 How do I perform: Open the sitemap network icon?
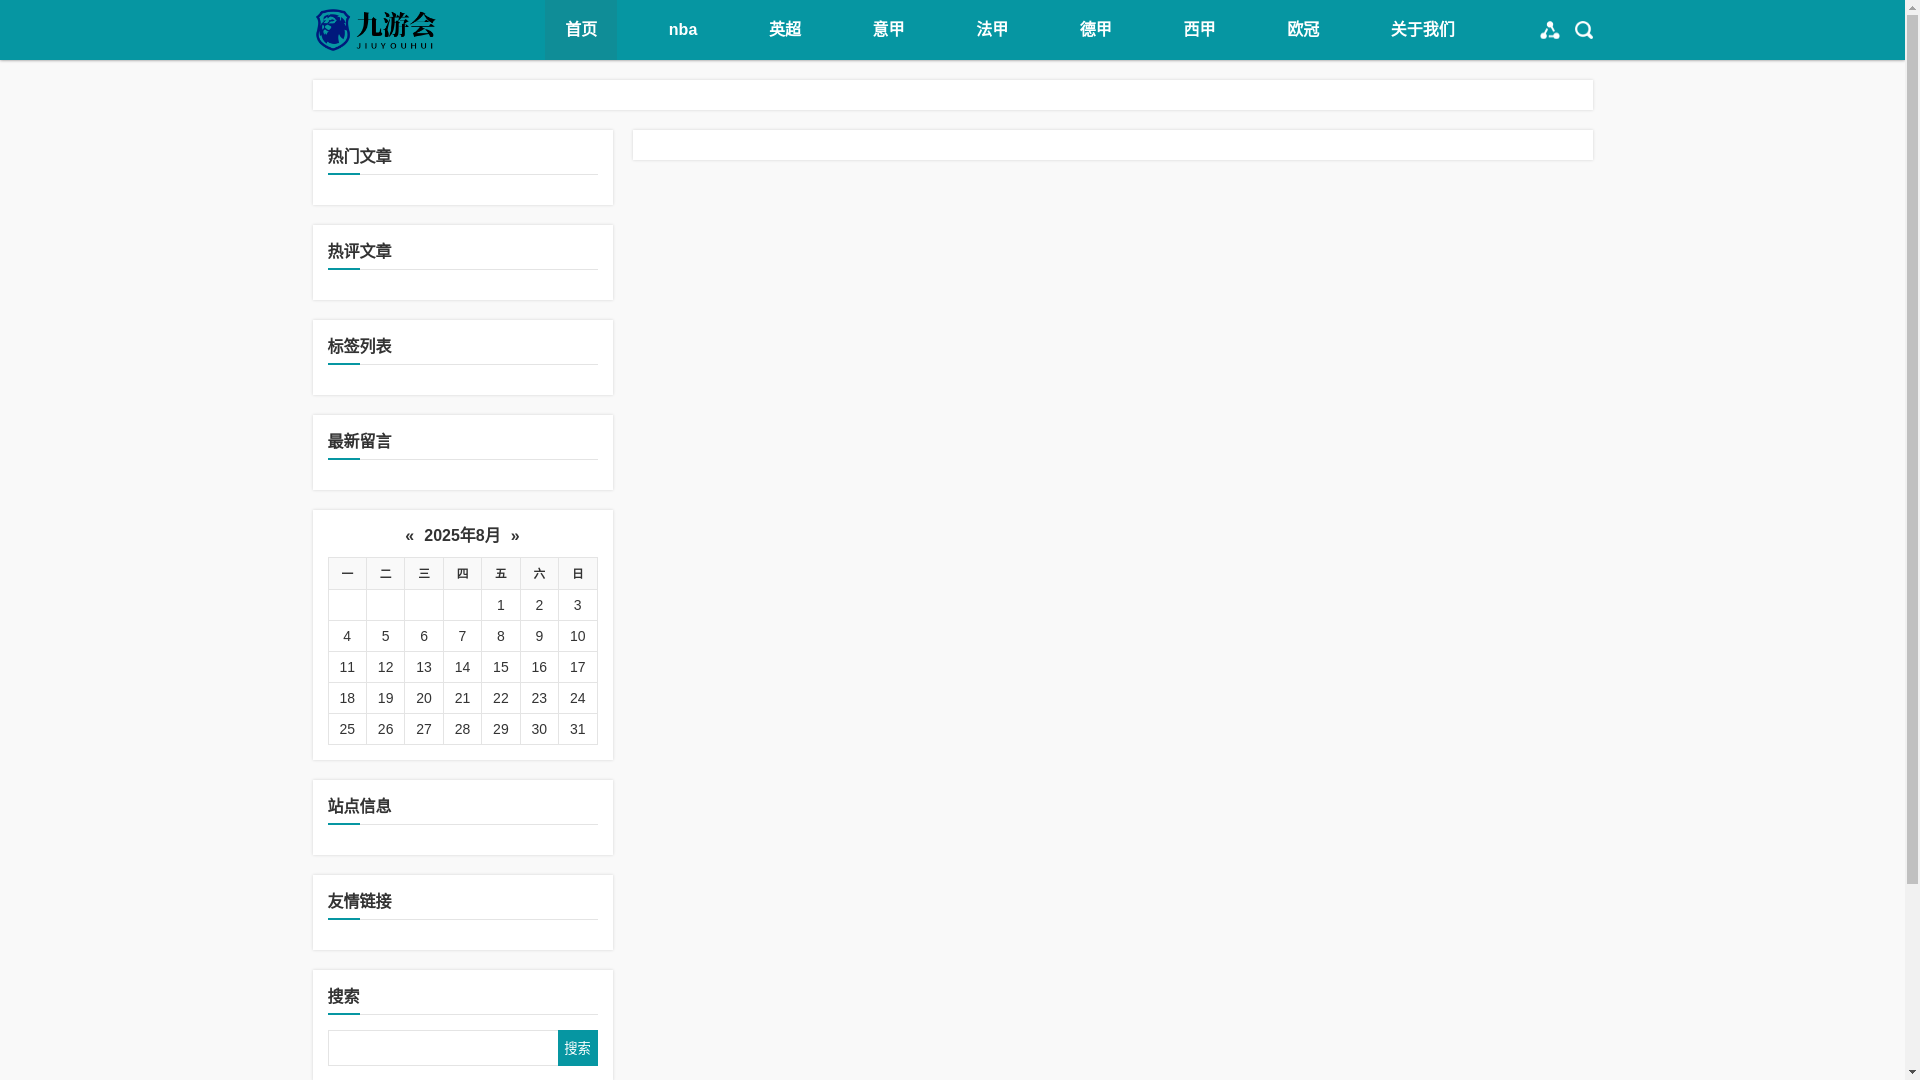(1550, 30)
